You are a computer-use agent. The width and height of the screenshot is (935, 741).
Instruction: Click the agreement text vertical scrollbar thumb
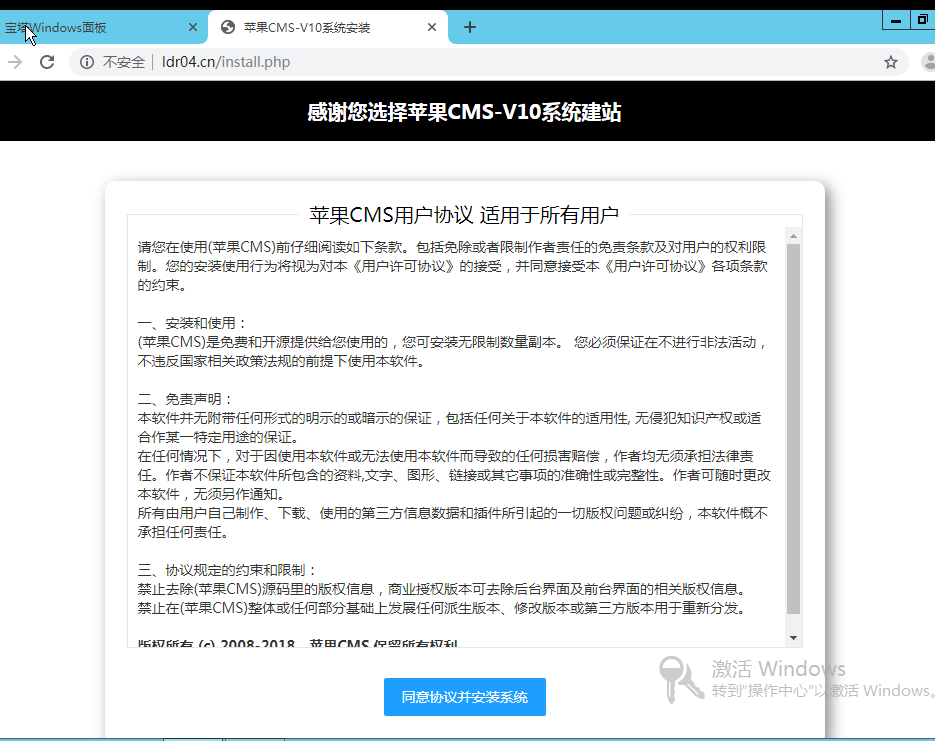coord(793,429)
